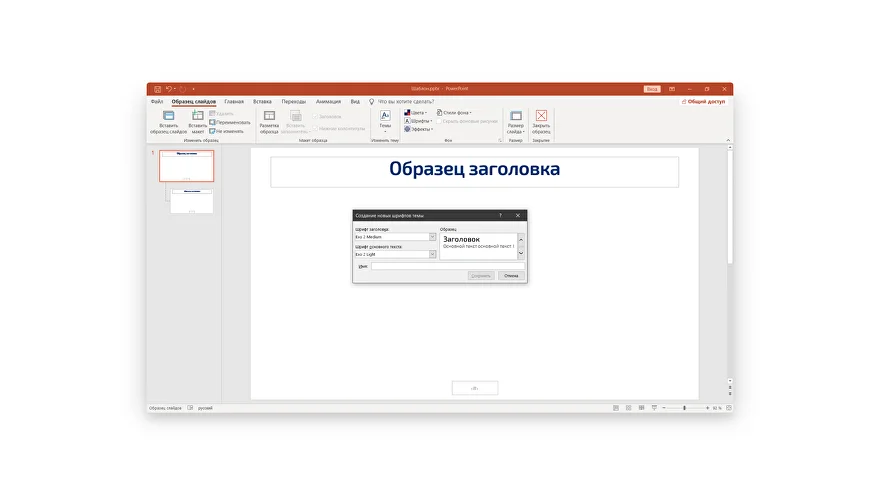The image size is (880, 495).
Task: Click the Имя text field in dialog
Action: point(447,266)
